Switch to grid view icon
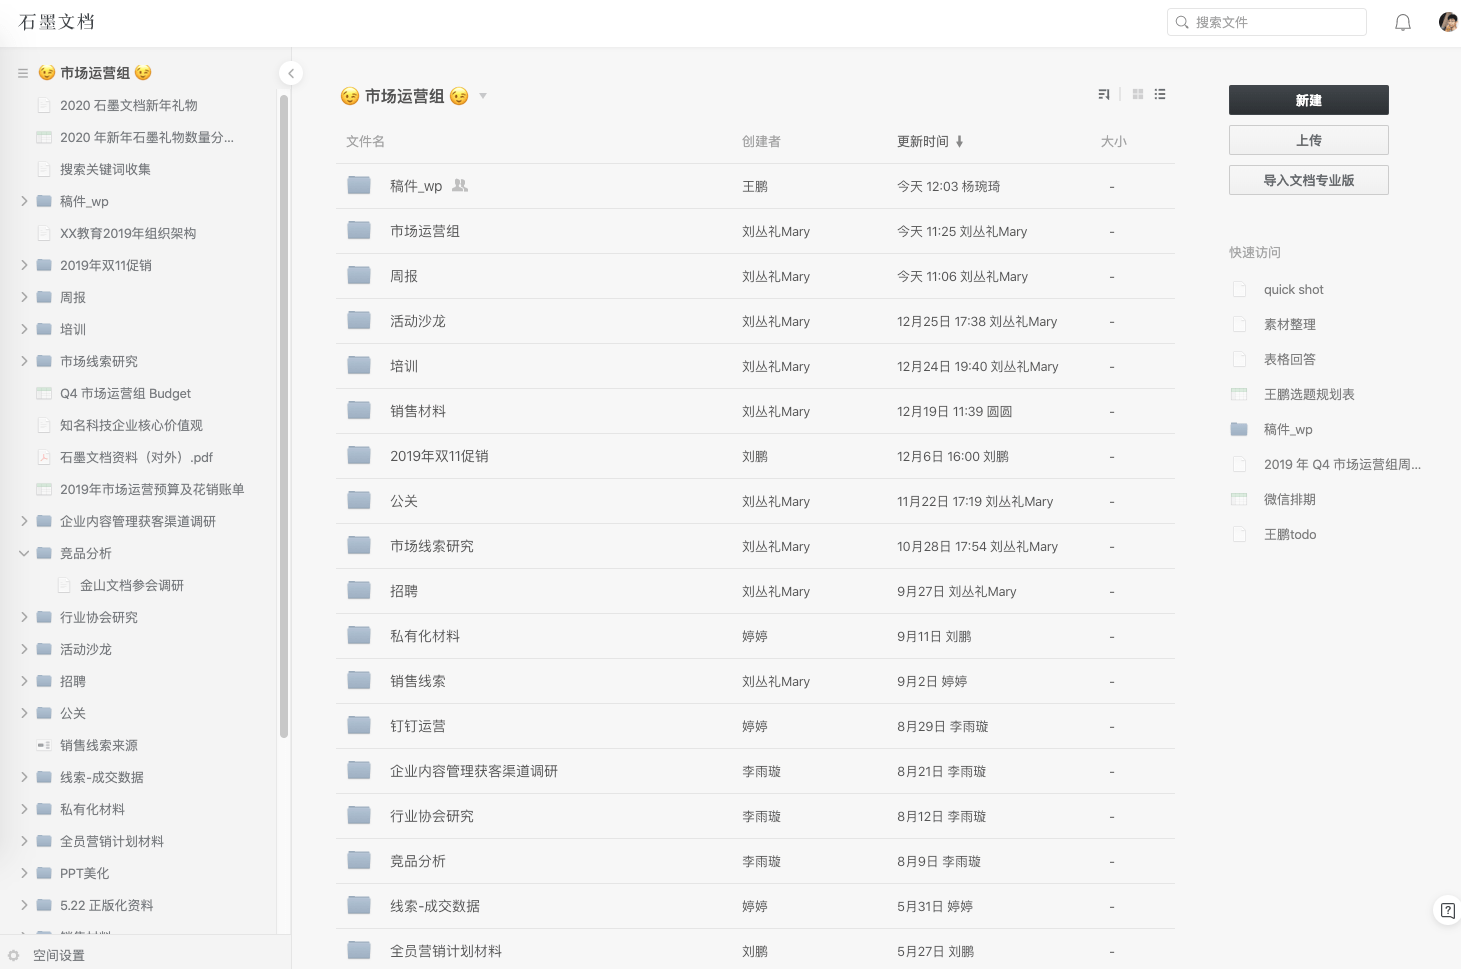The height and width of the screenshot is (969, 1461). click(x=1138, y=94)
